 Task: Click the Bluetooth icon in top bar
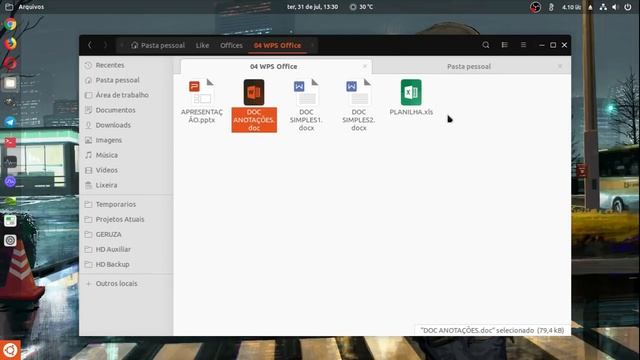(x=551, y=7)
